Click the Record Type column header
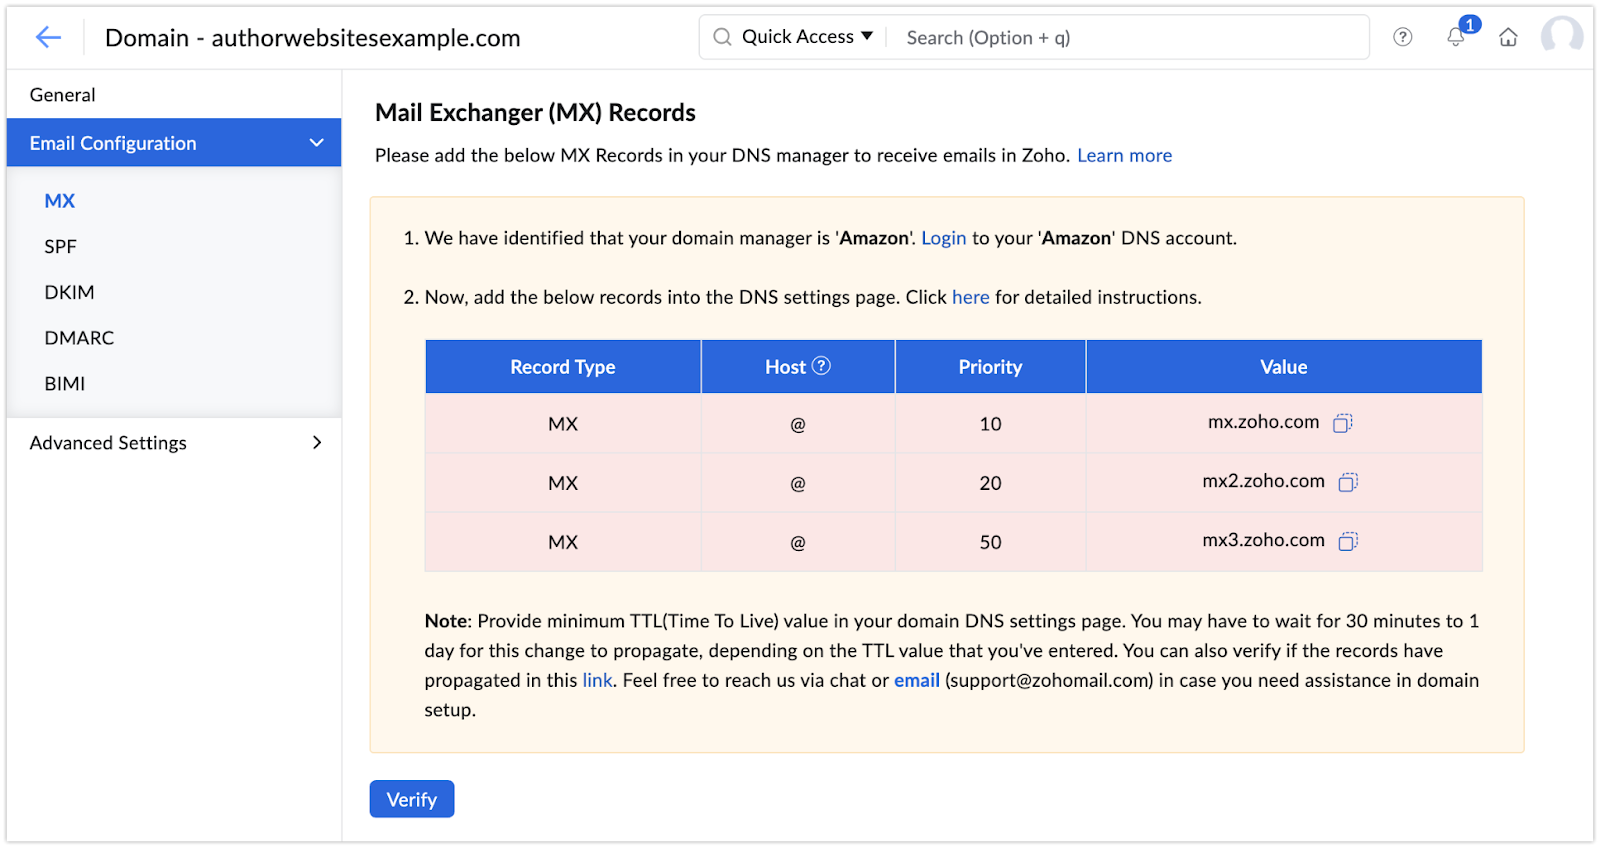The width and height of the screenshot is (1600, 848). point(563,367)
